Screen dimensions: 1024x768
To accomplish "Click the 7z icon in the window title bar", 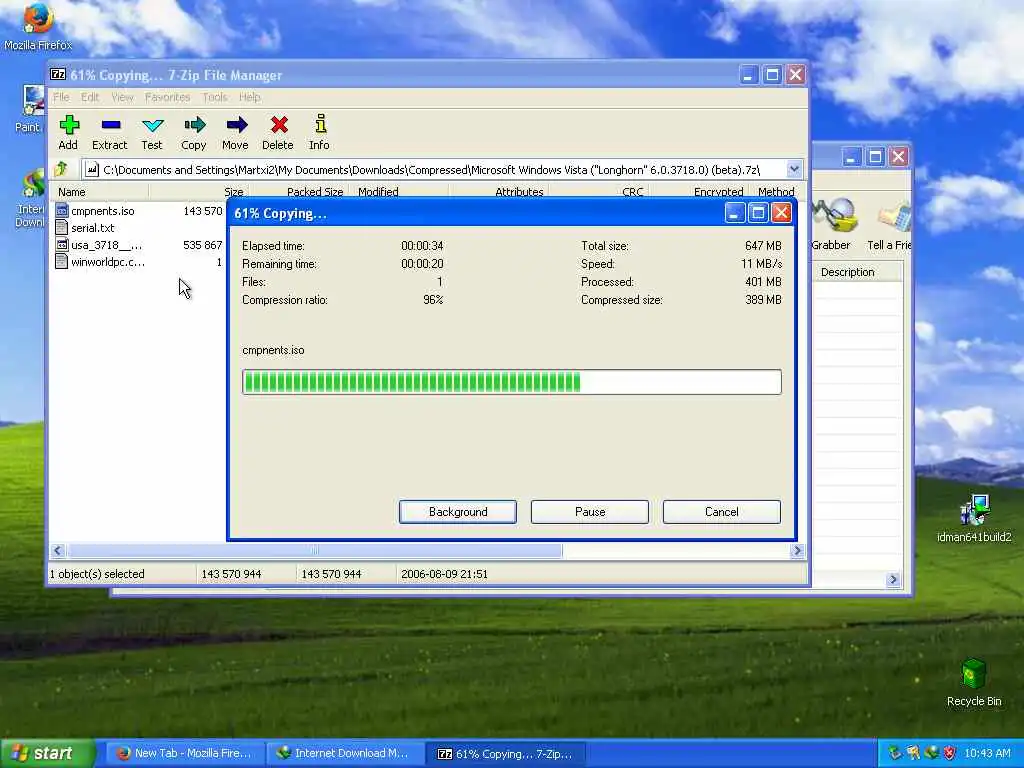I will click(x=58, y=74).
